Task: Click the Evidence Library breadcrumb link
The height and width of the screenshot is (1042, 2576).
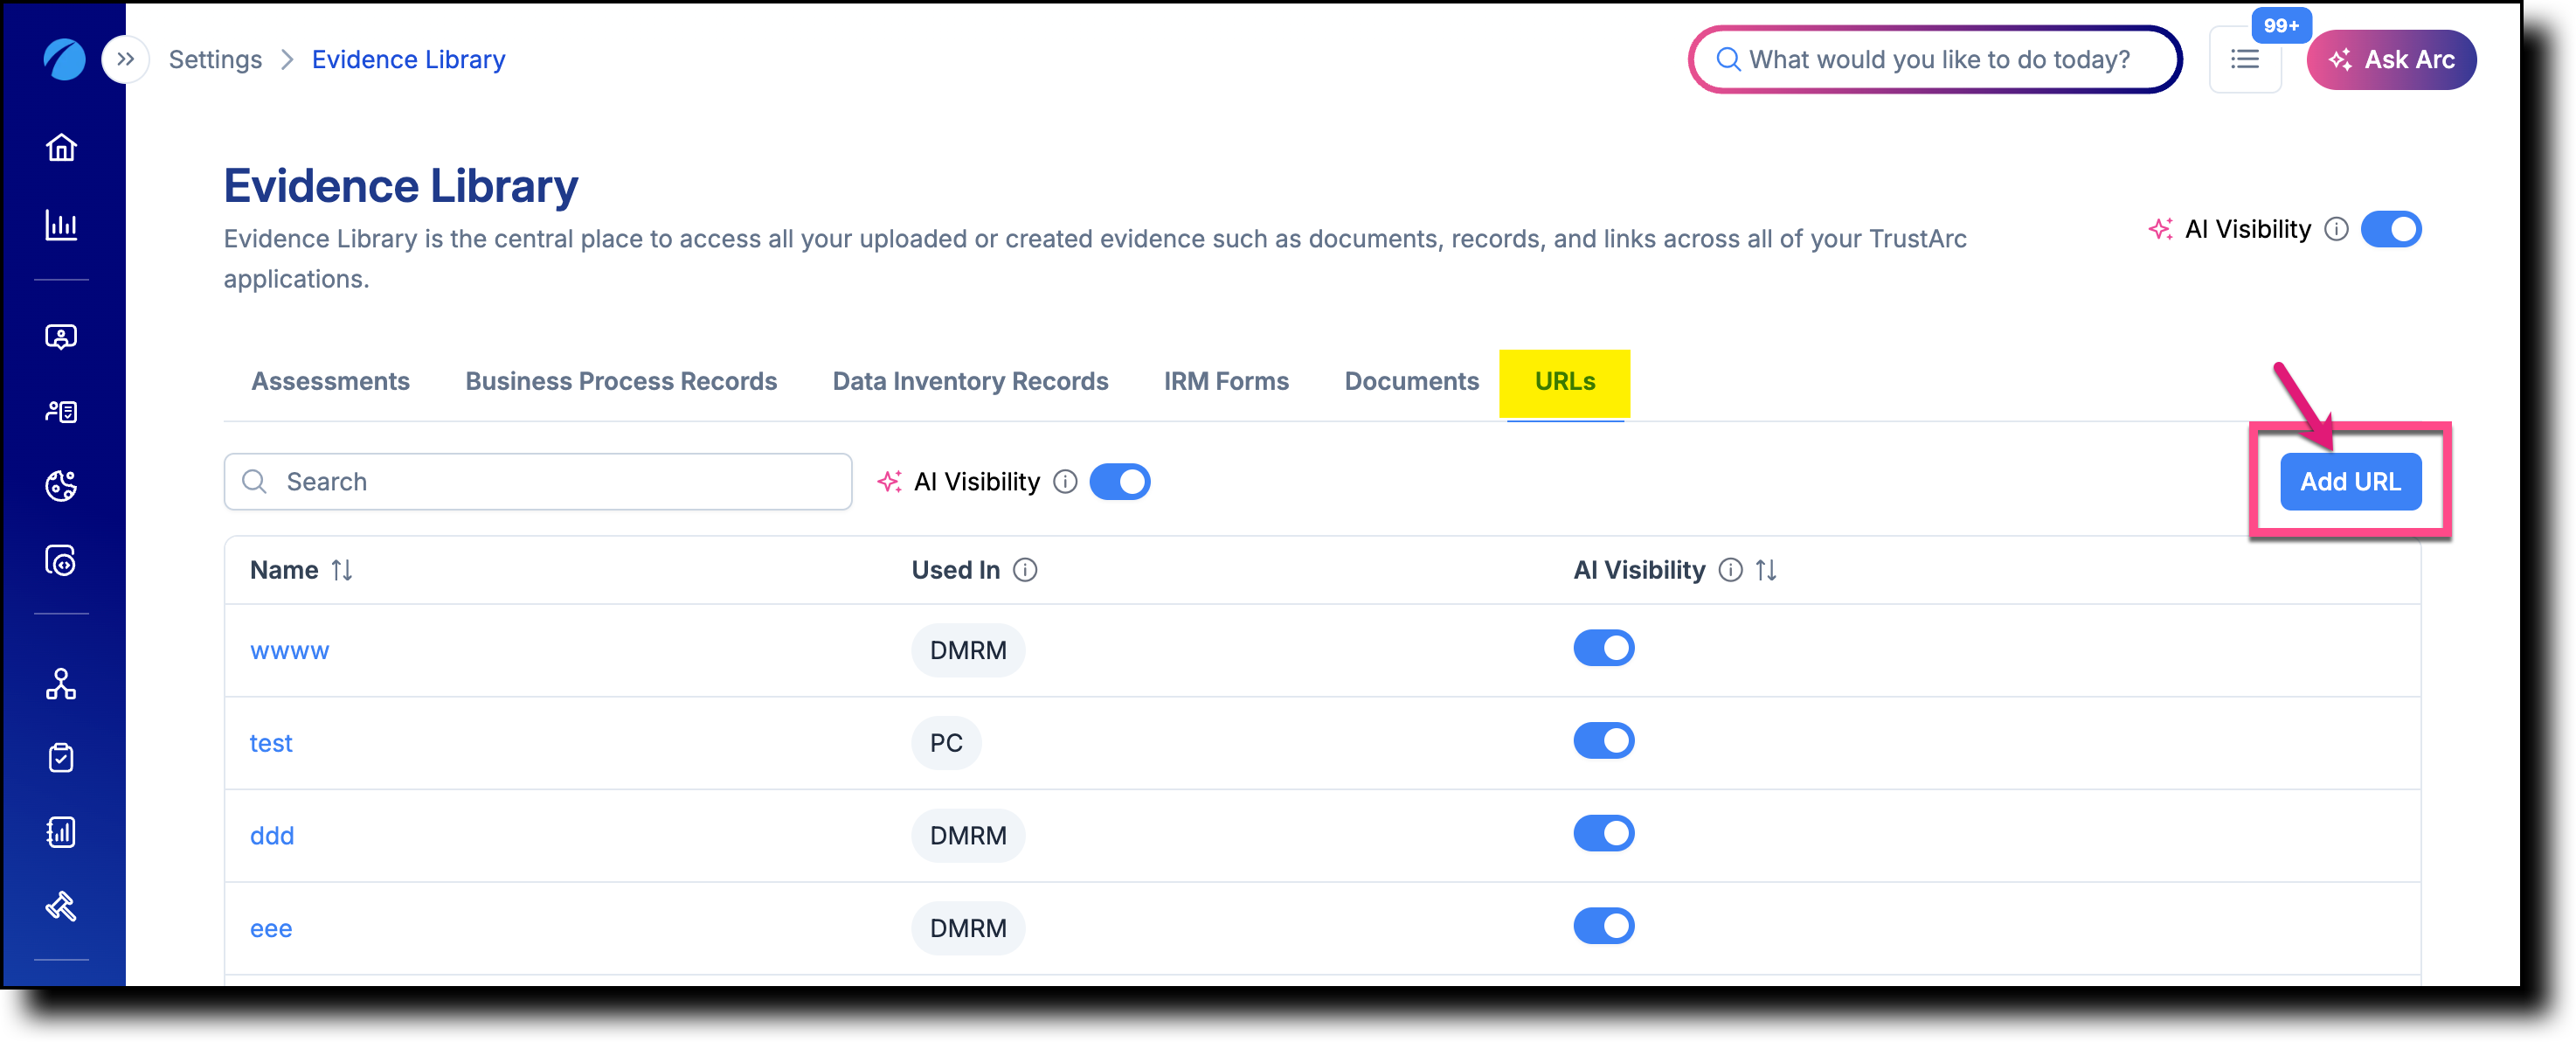Action: pos(408,60)
